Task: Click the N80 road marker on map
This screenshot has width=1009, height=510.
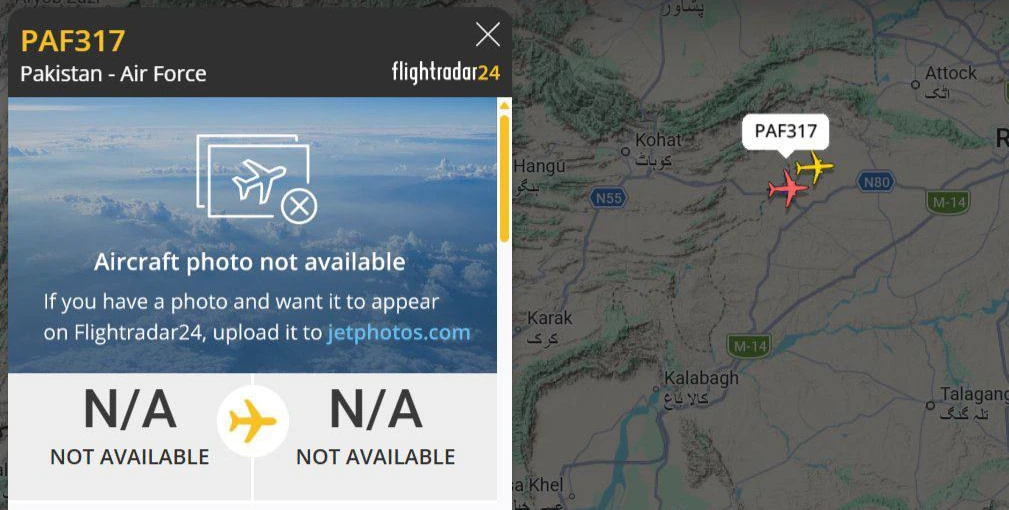Action: (876, 182)
